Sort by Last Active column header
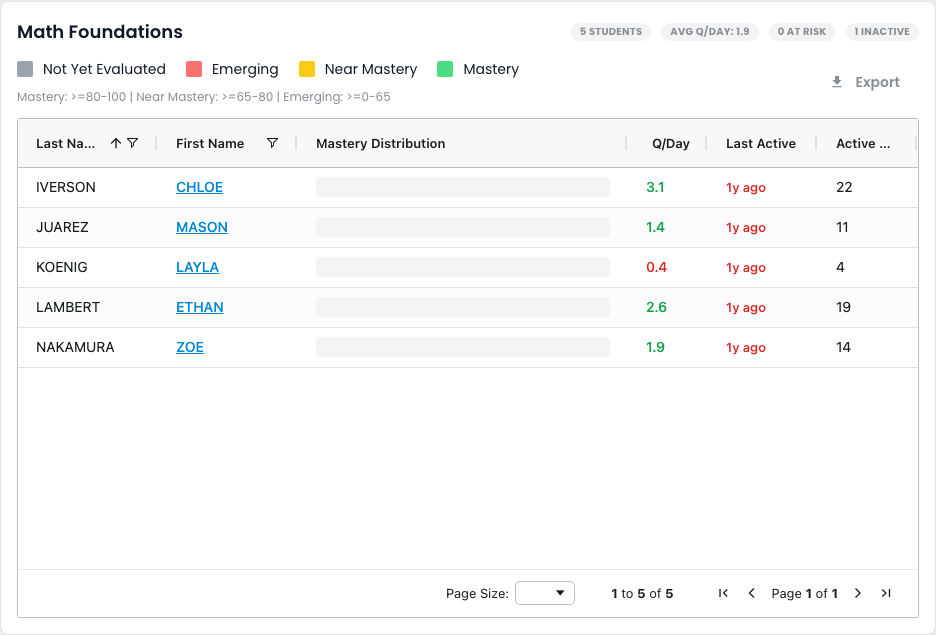This screenshot has height=635, width=936. (x=760, y=143)
